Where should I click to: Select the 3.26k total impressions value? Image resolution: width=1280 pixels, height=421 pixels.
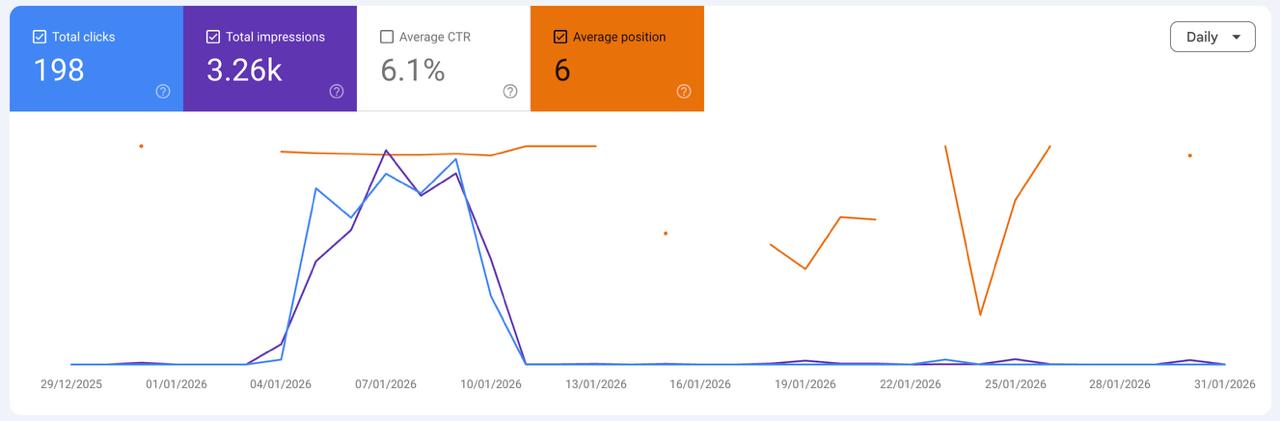244,70
